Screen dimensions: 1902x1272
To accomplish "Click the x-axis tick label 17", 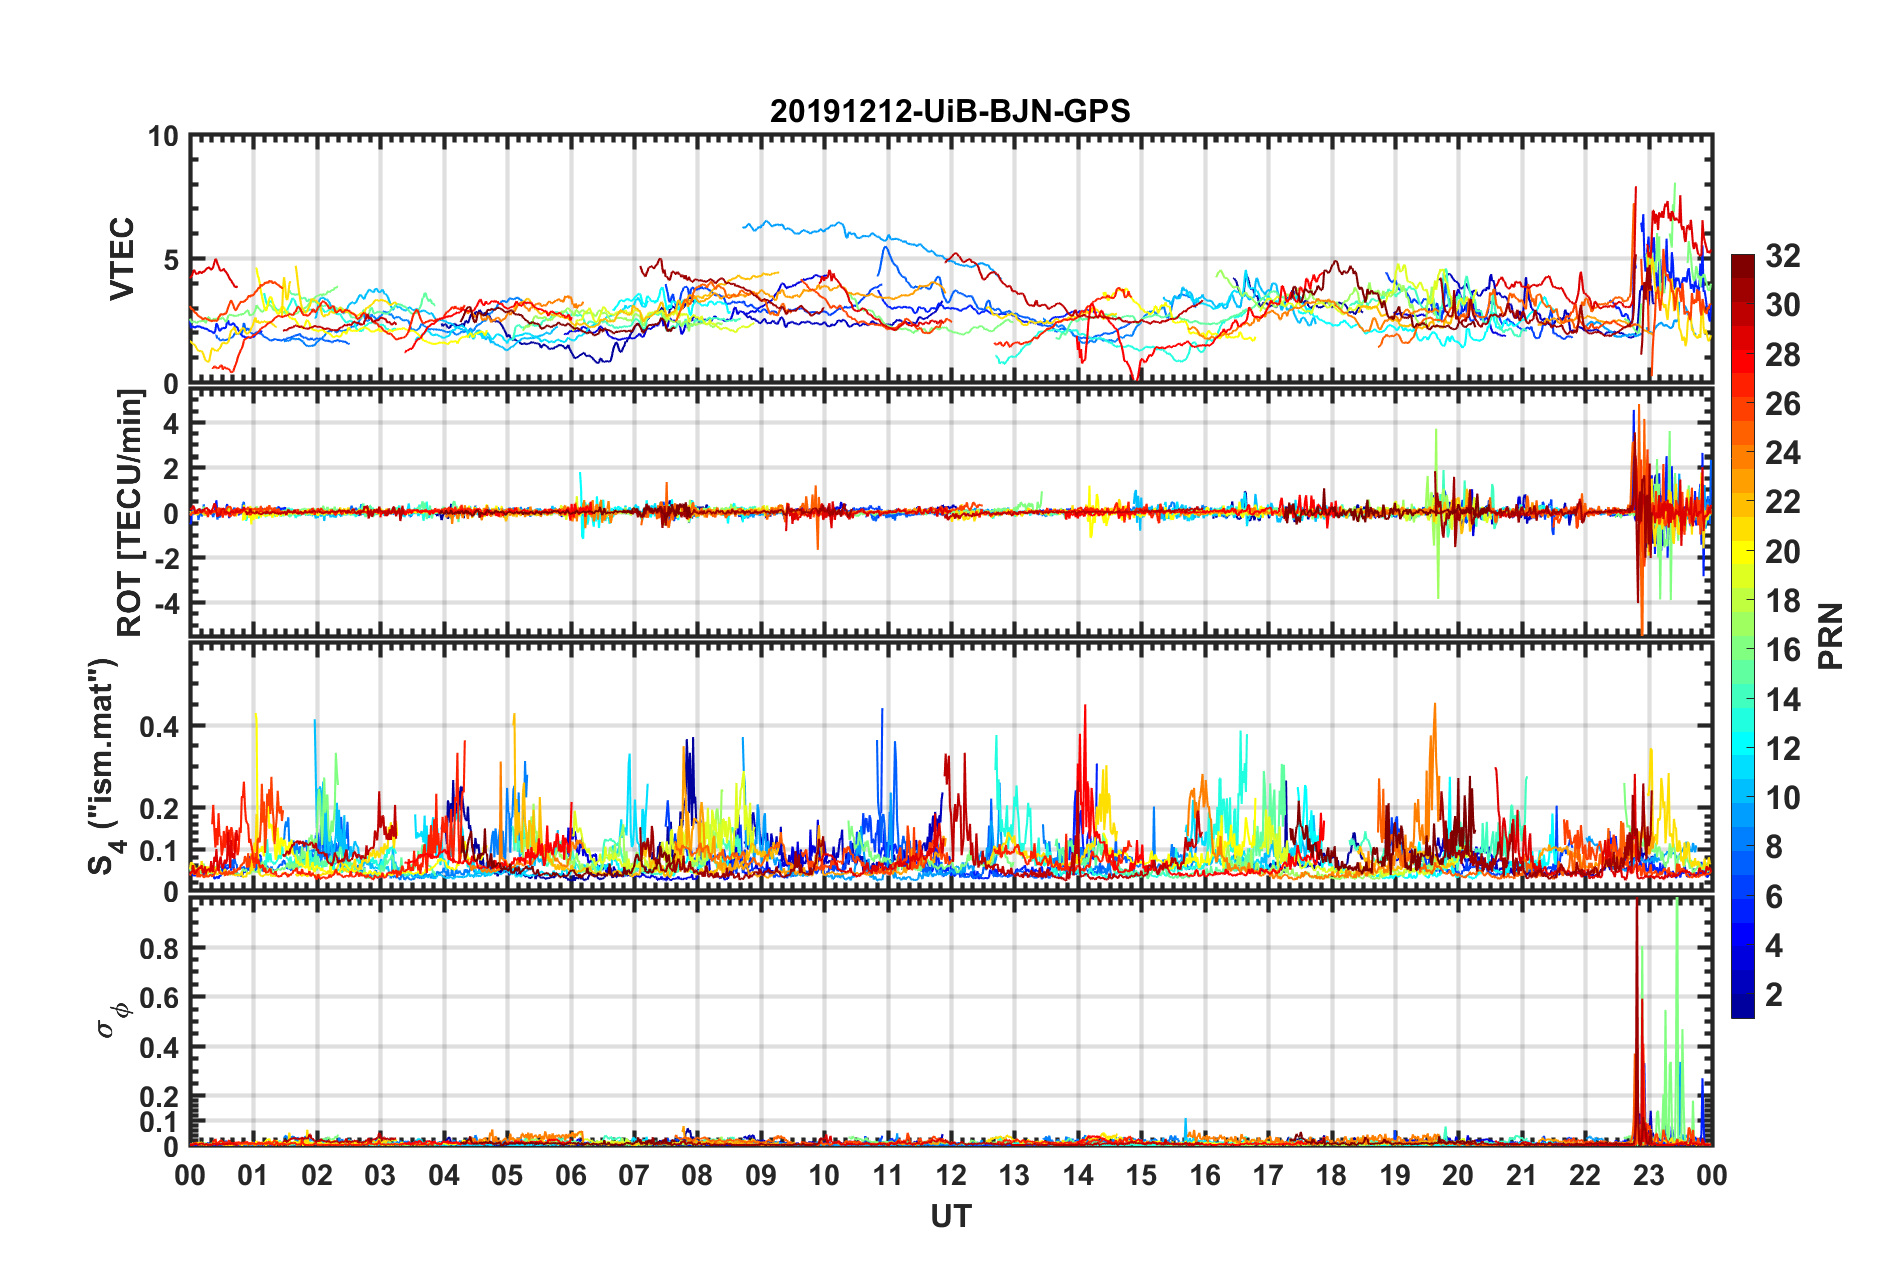I will coord(1268,1175).
